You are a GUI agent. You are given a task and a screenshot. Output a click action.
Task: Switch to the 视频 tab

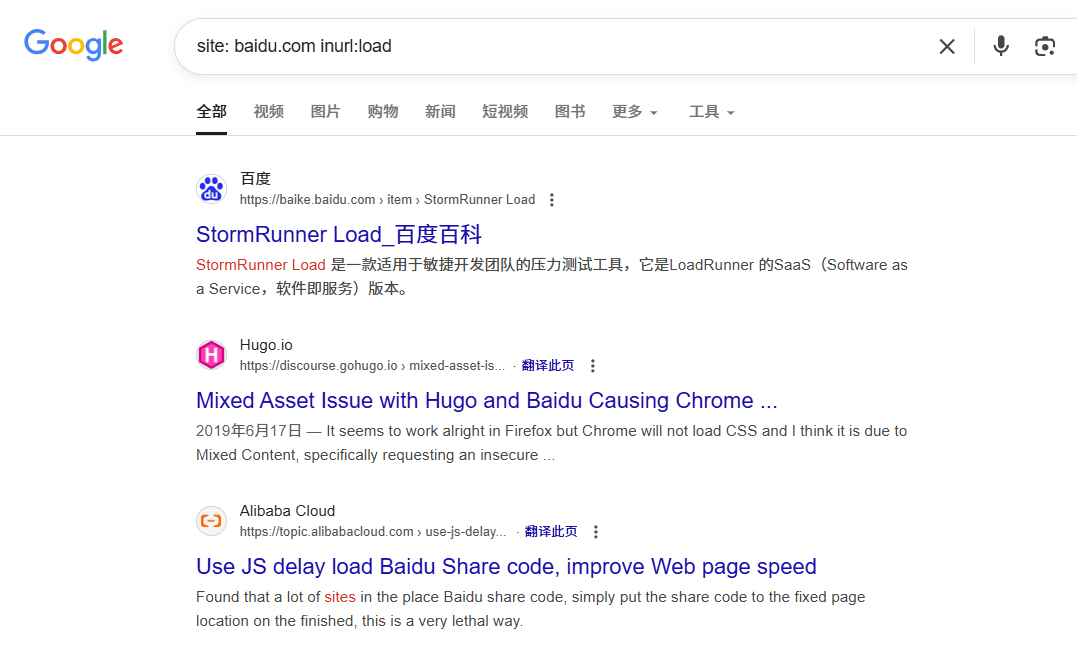[269, 112]
